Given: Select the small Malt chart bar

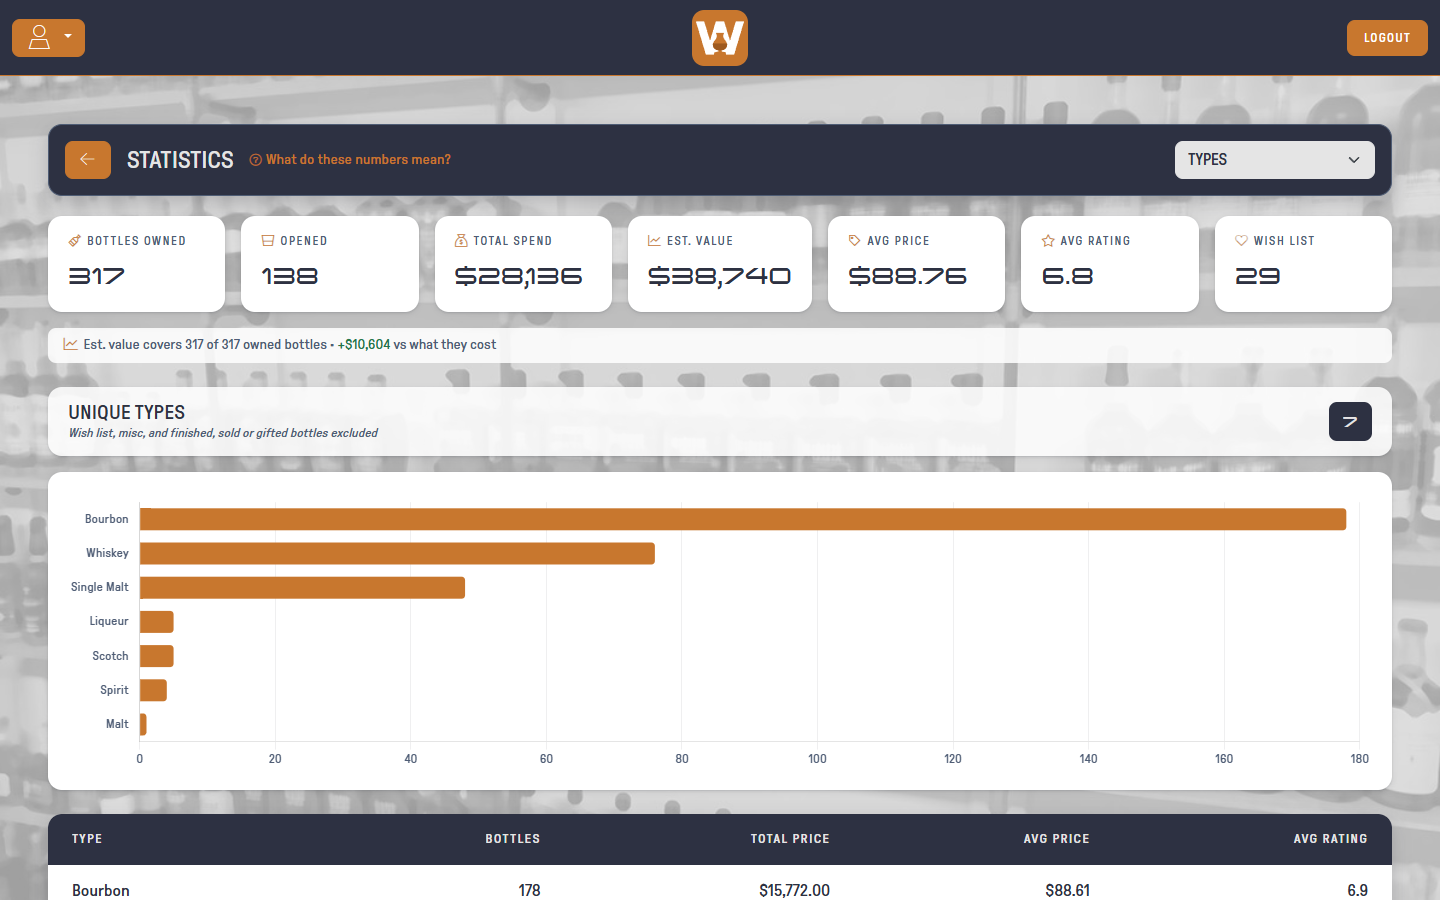Looking at the screenshot, I should [143, 724].
